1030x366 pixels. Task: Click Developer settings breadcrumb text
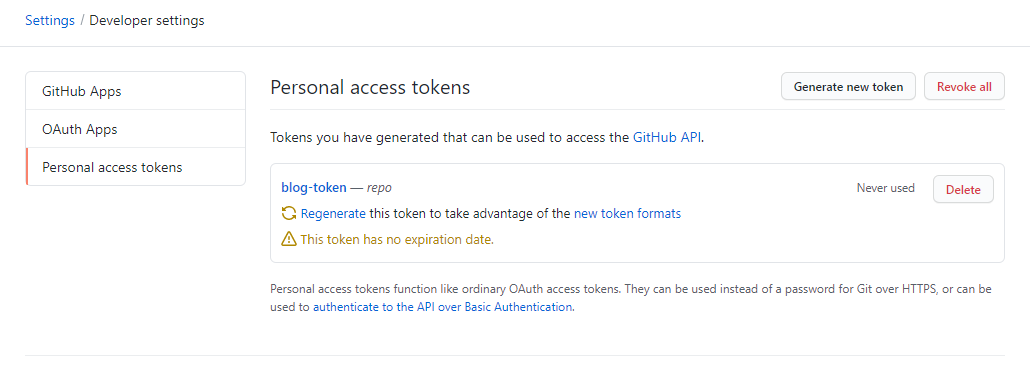point(146,20)
